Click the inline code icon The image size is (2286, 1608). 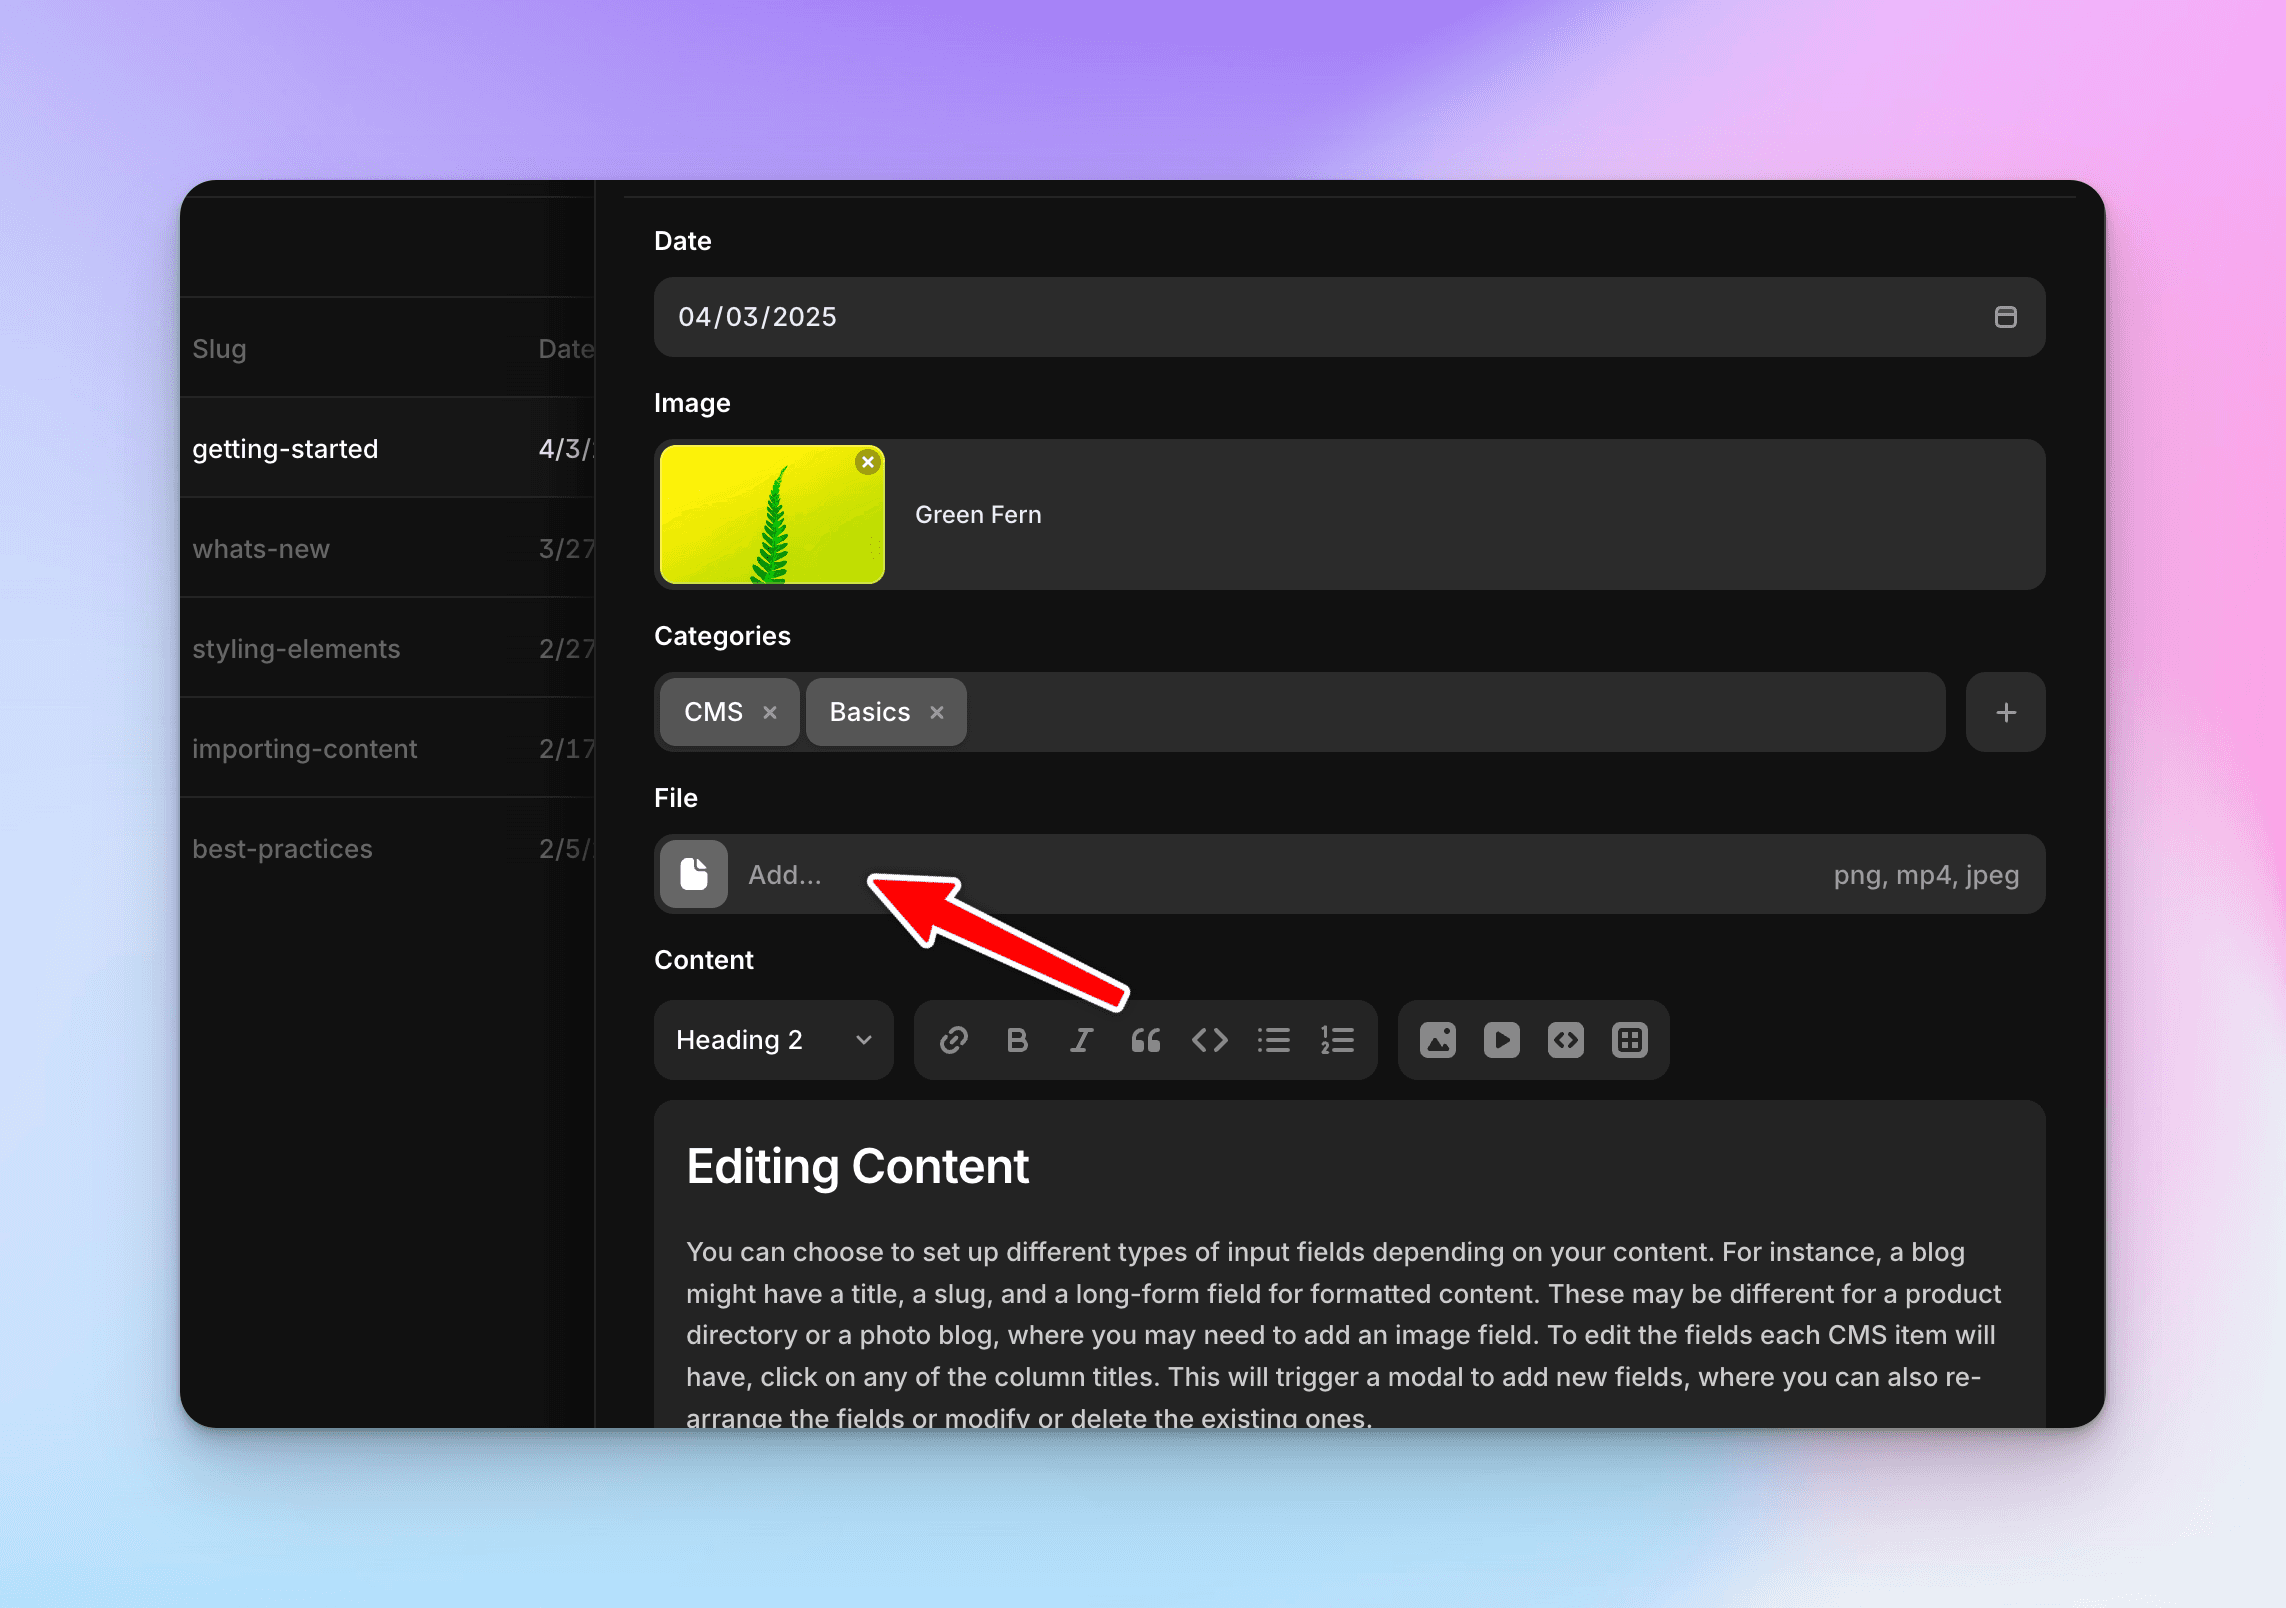pos(1209,1040)
